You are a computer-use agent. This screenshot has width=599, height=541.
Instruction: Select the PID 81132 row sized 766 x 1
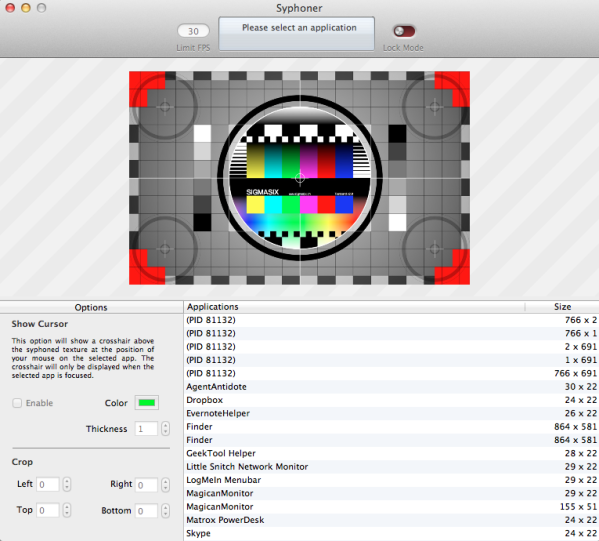(x=391, y=334)
